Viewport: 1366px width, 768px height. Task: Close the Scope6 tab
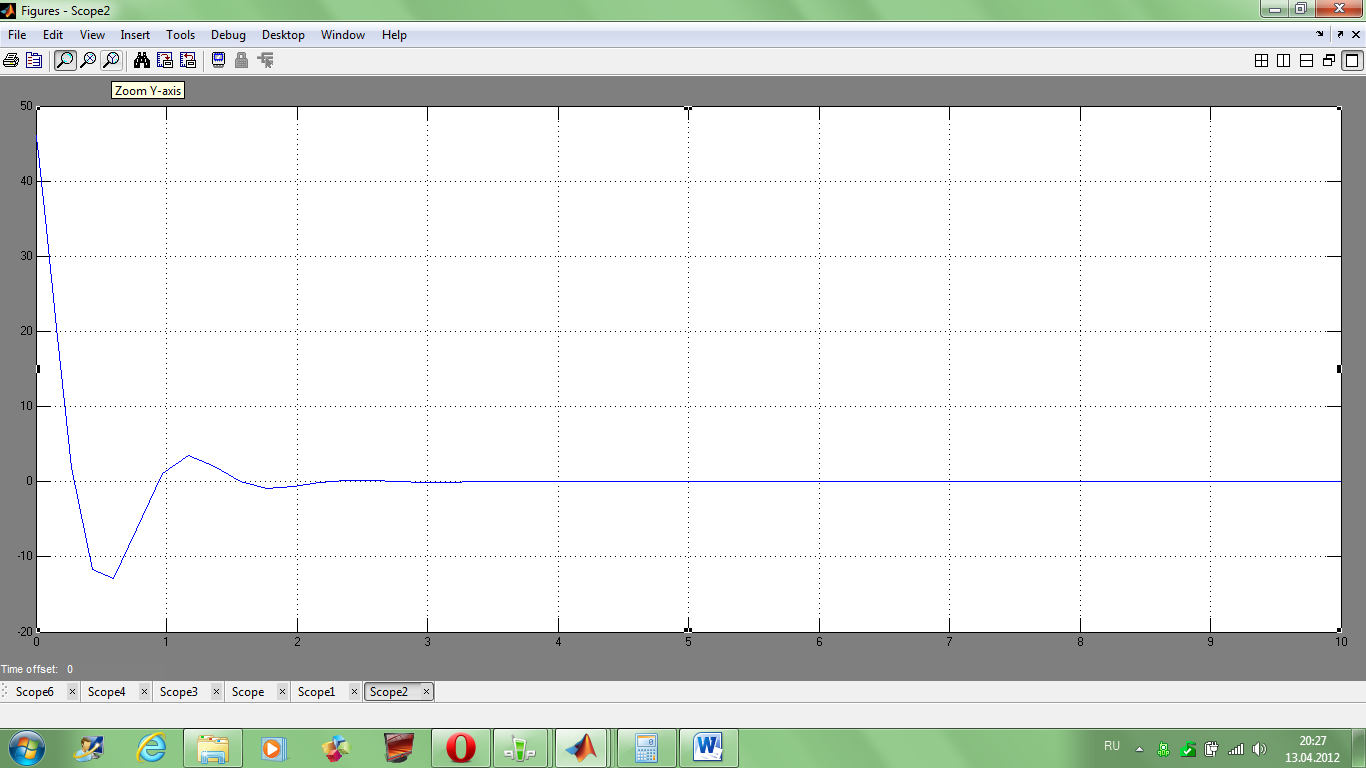(72, 692)
